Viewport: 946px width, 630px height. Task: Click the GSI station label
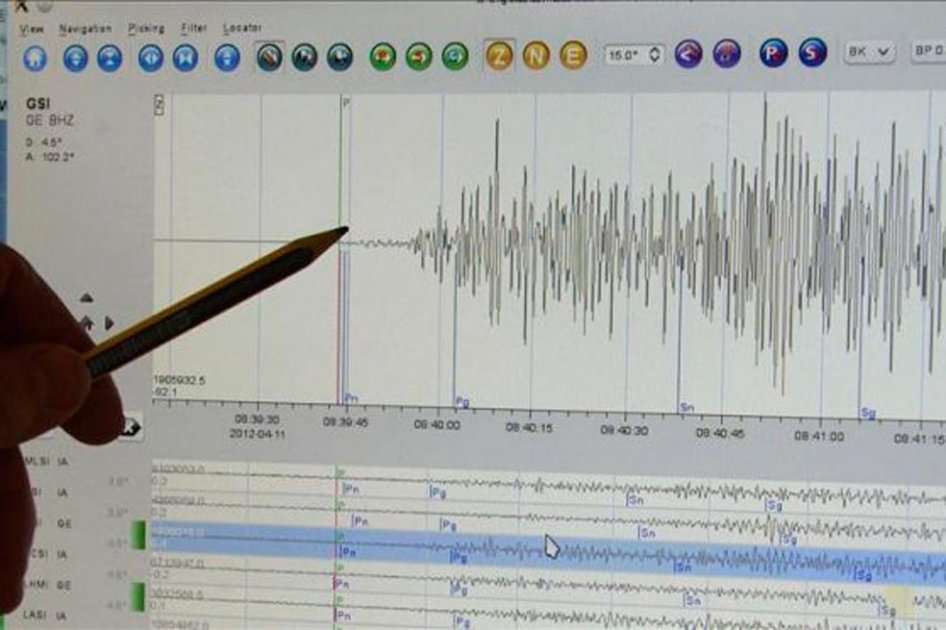tap(37, 104)
